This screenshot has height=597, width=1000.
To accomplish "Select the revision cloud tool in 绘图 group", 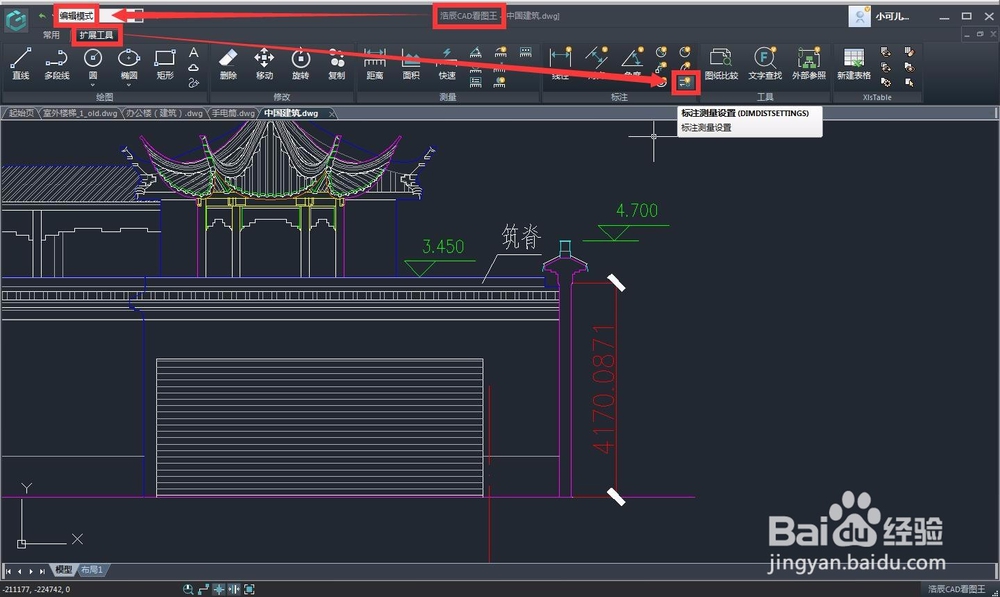I will [194, 68].
